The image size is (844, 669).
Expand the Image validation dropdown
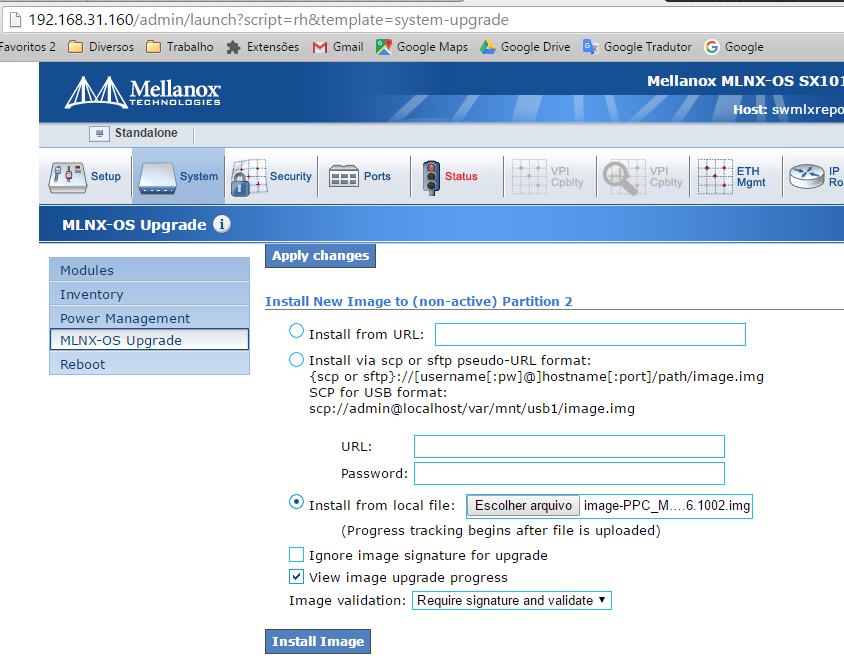[x=511, y=601]
